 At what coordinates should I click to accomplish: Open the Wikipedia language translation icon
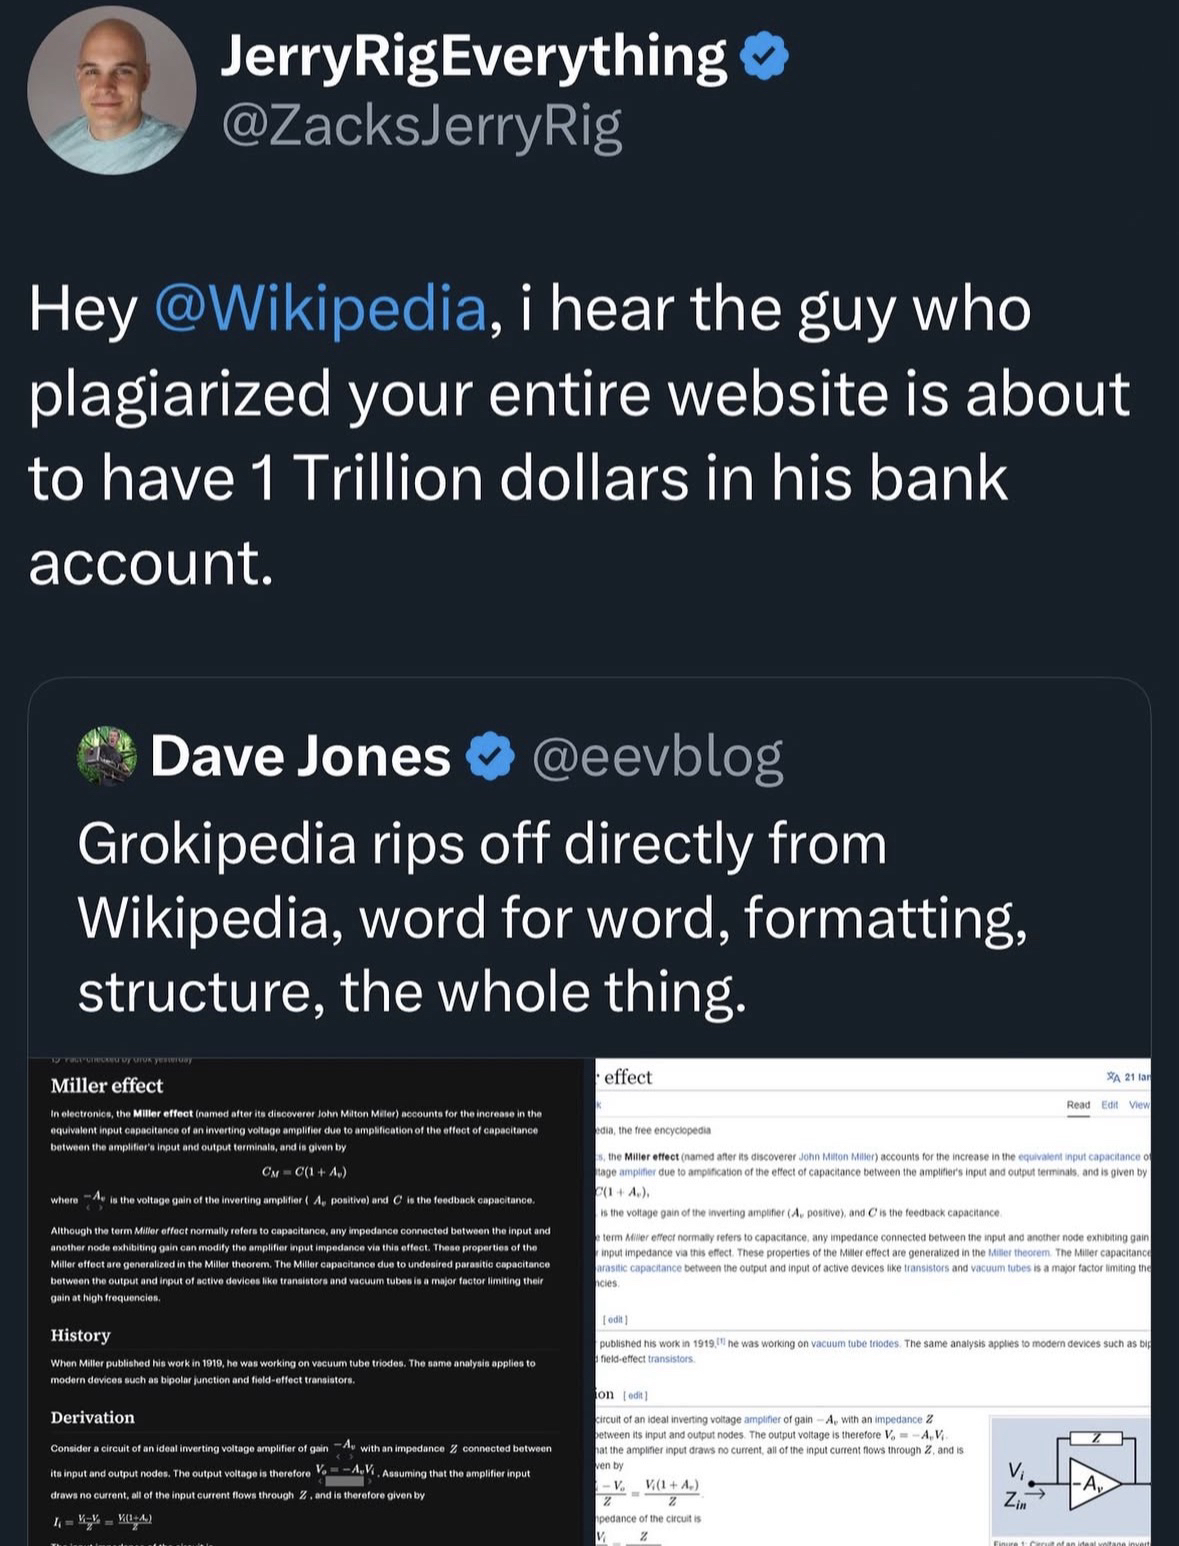pos(1113,1077)
